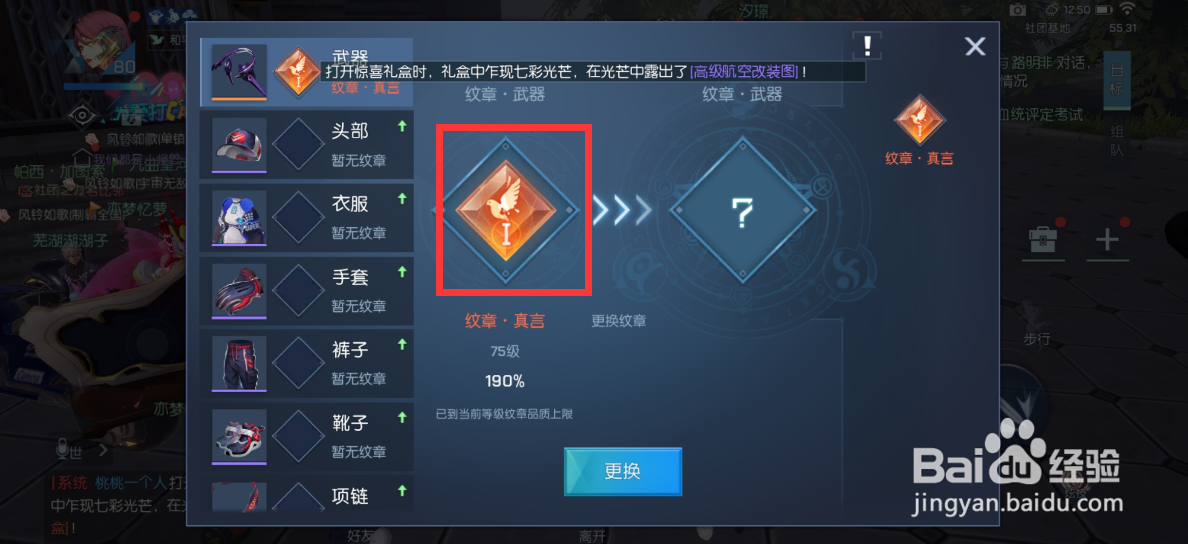The image size is (1188, 544).
Task: Click the 靴子 boots equipment icon
Action: click(x=239, y=436)
